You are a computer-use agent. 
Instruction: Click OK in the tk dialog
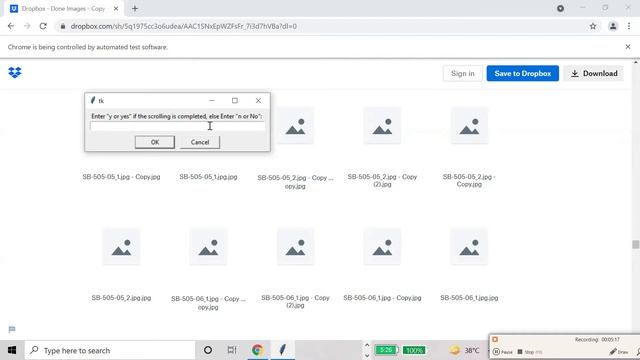point(155,142)
